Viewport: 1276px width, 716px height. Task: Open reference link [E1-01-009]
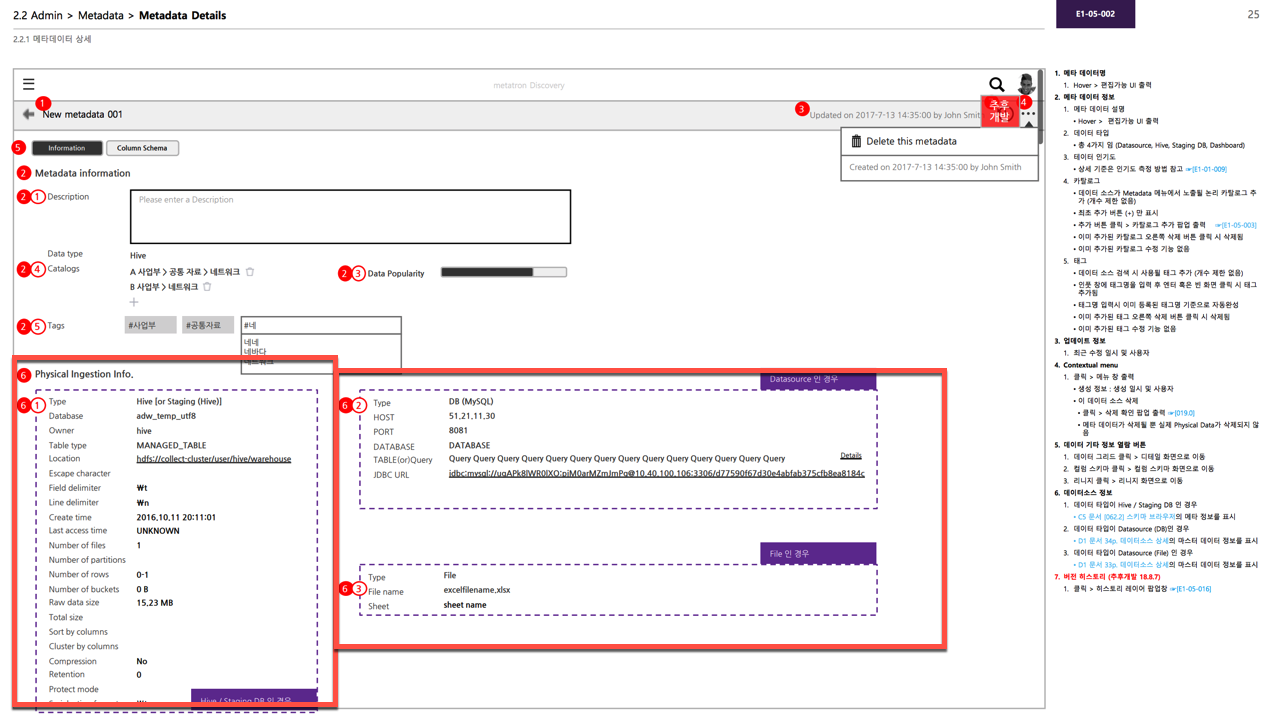[1206, 169]
